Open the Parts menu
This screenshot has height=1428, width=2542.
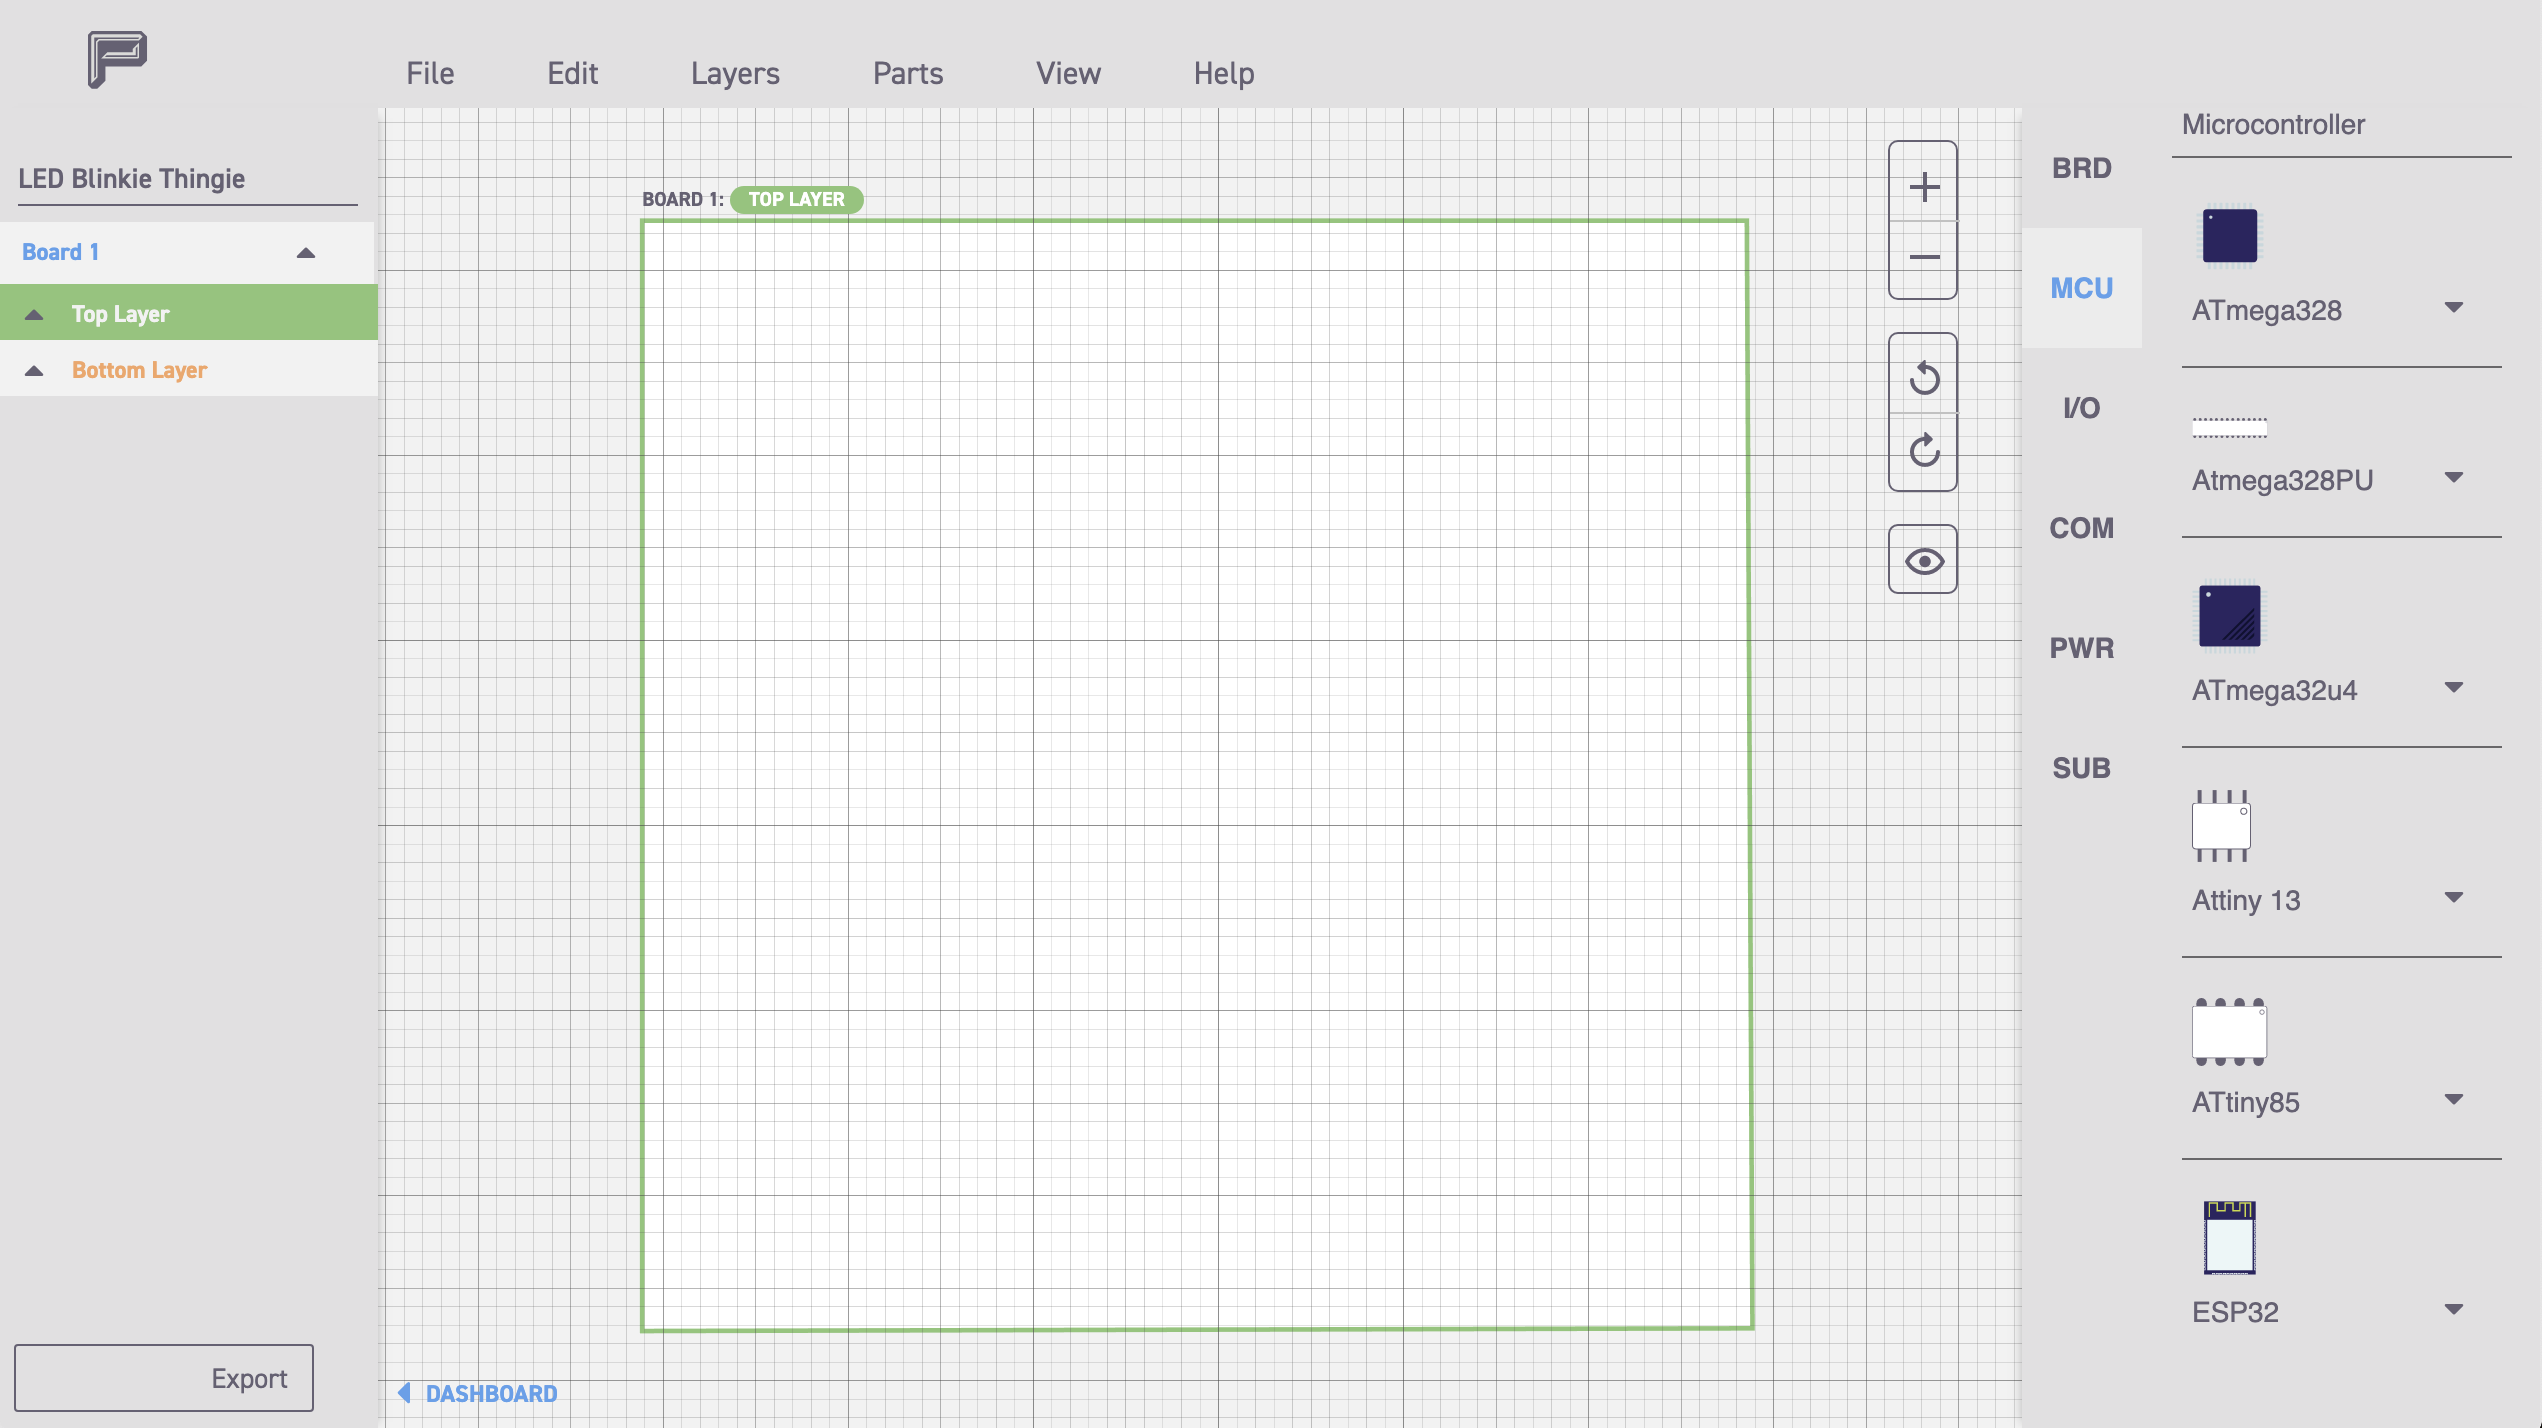(x=906, y=72)
